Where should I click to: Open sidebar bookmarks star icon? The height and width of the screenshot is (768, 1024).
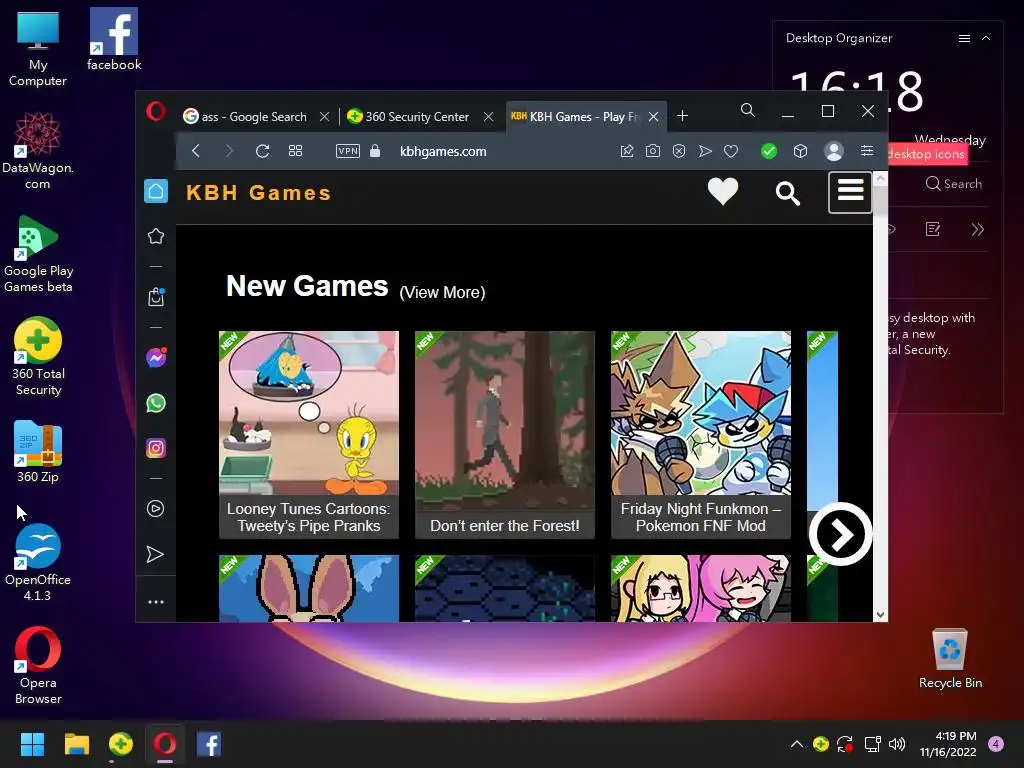point(155,236)
